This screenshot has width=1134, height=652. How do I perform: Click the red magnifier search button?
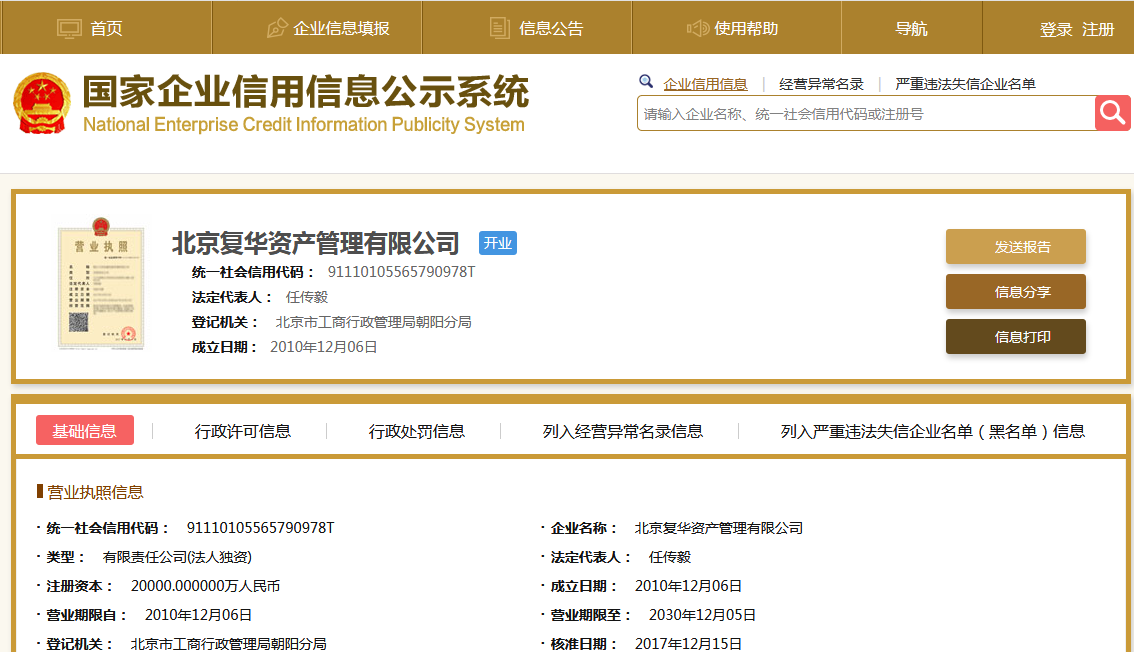1112,113
